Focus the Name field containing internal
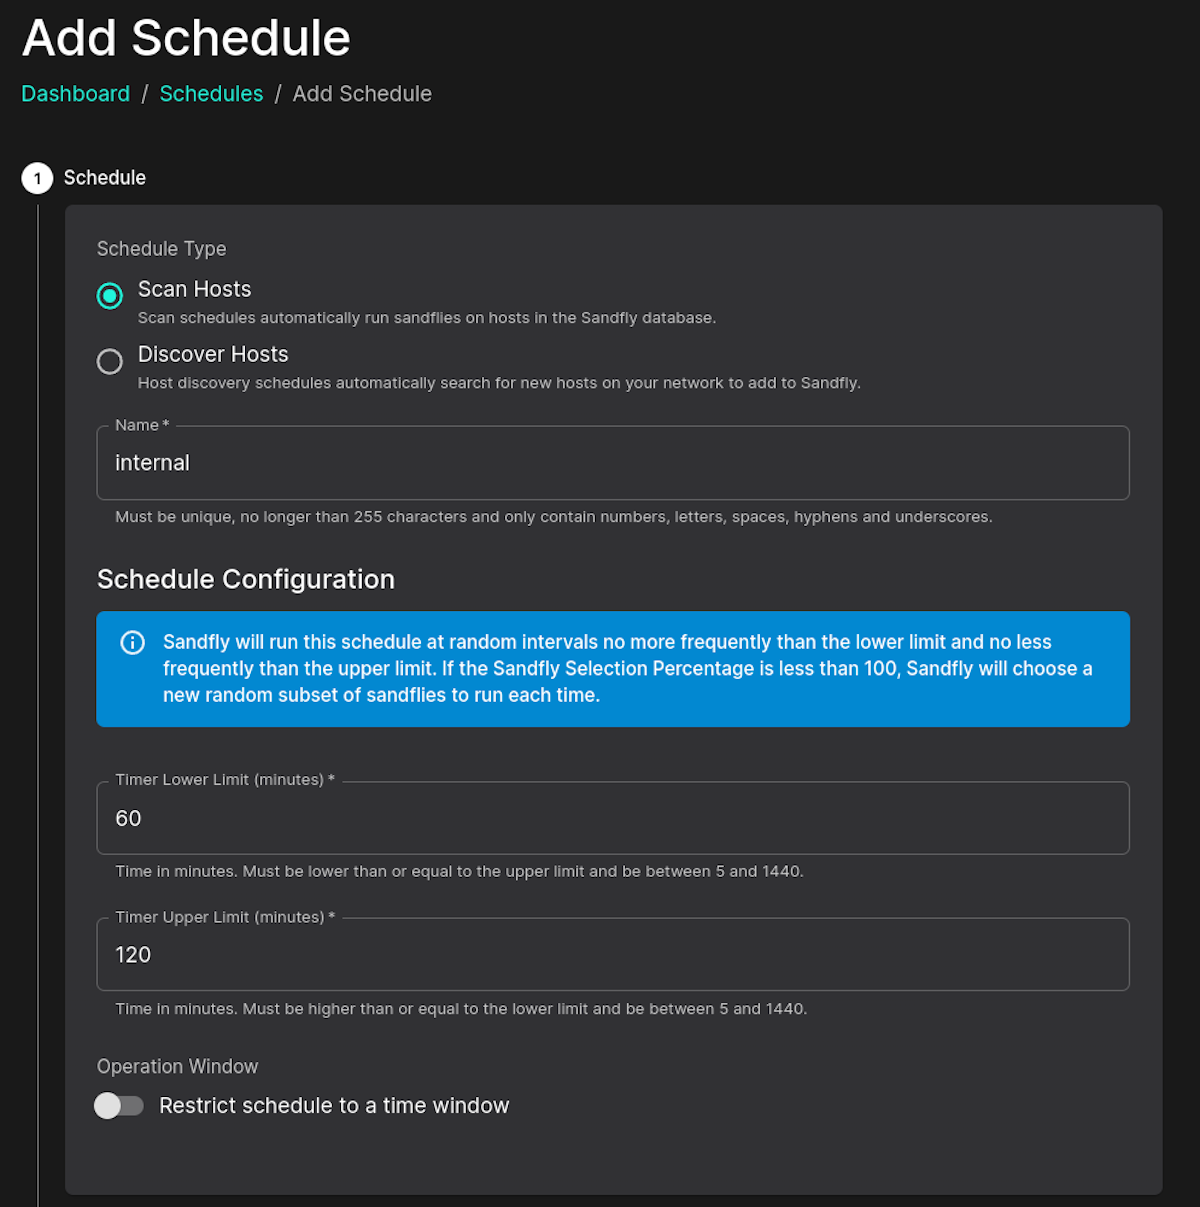This screenshot has width=1200, height=1207. [x=400, y=462]
